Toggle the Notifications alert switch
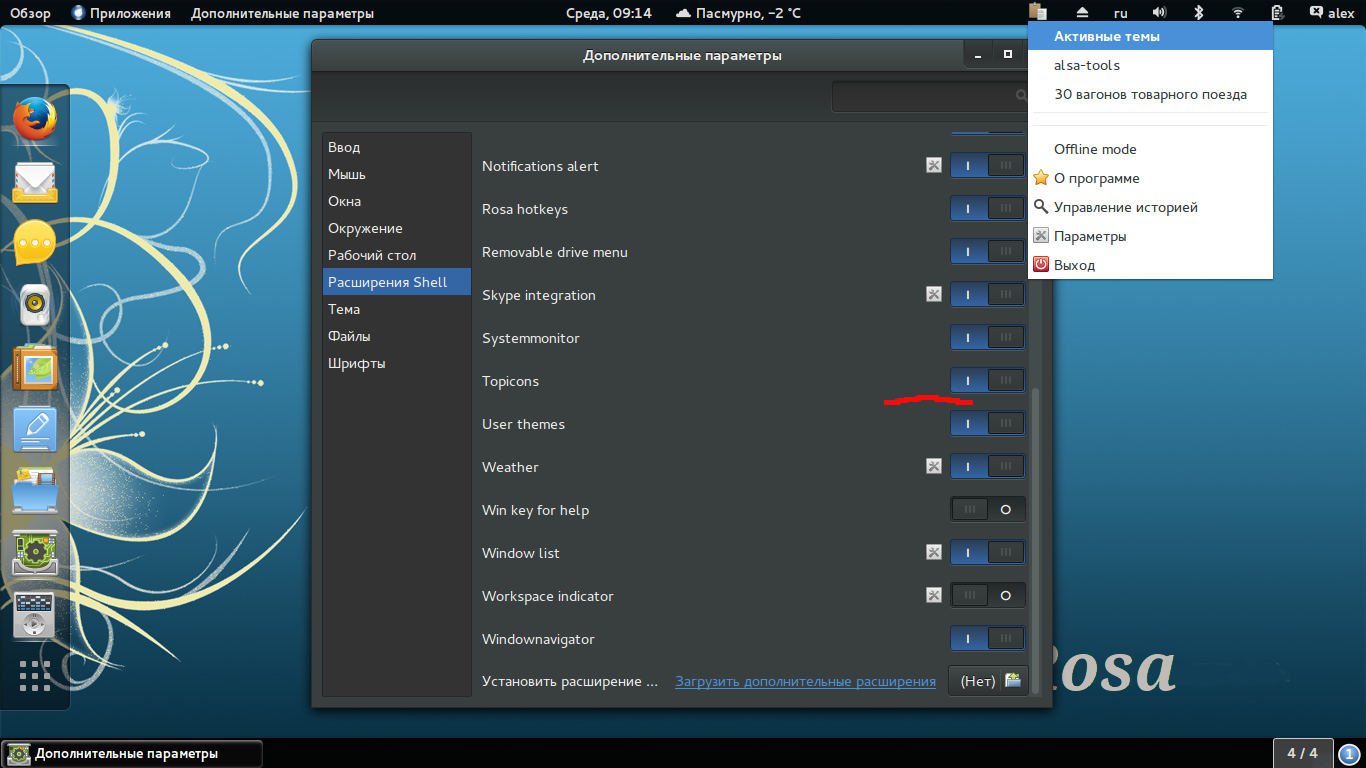Viewport: 1366px width, 768px height. (987, 166)
